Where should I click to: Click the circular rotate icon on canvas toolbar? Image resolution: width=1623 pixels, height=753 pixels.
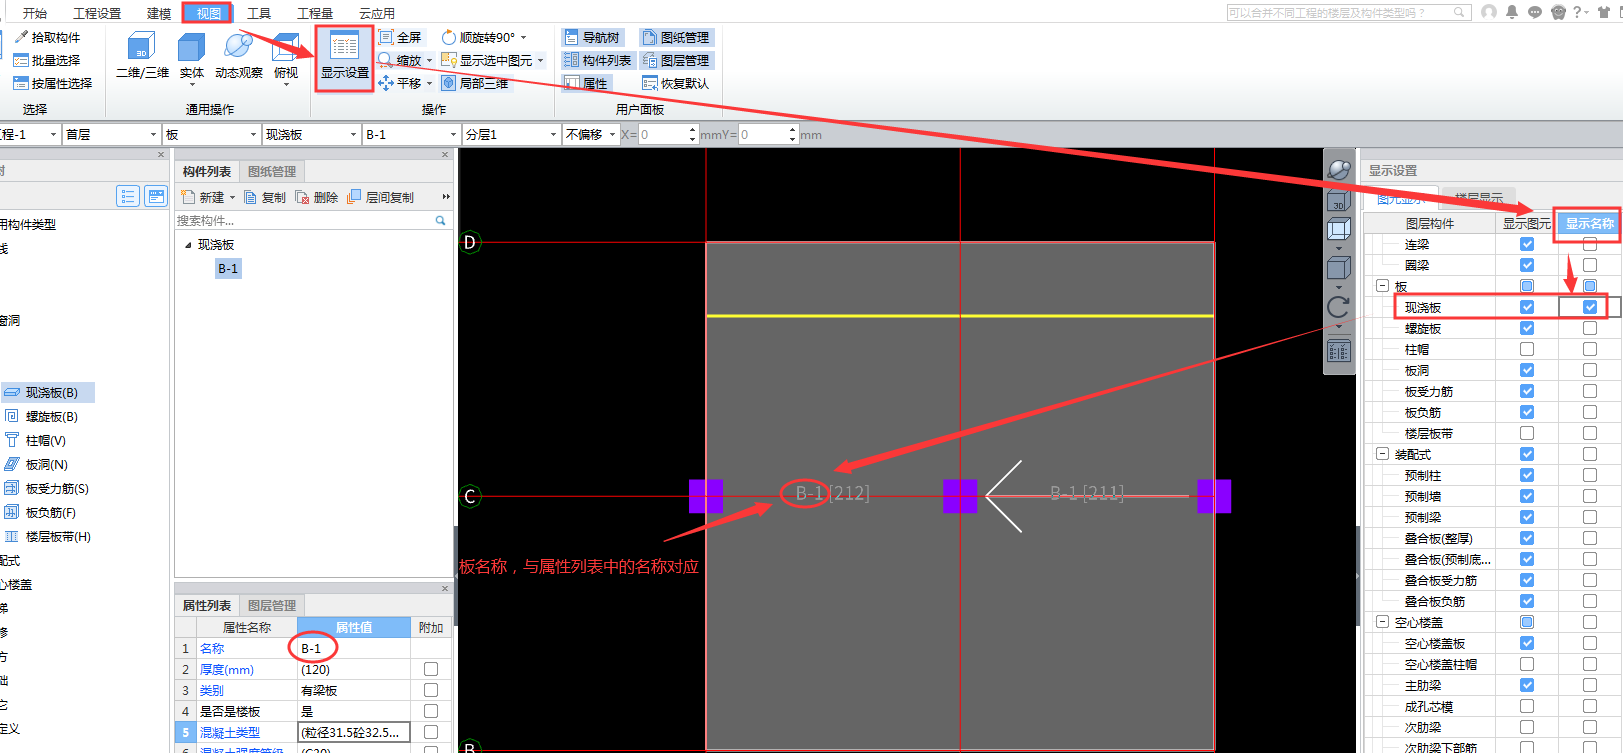coord(1339,307)
